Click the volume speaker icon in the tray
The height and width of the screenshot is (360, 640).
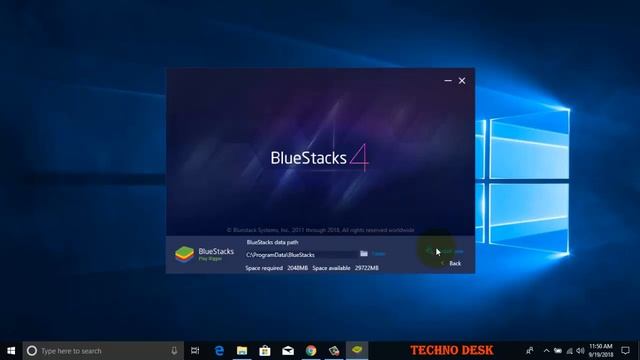pyautogui.click(x=580, y=351)
